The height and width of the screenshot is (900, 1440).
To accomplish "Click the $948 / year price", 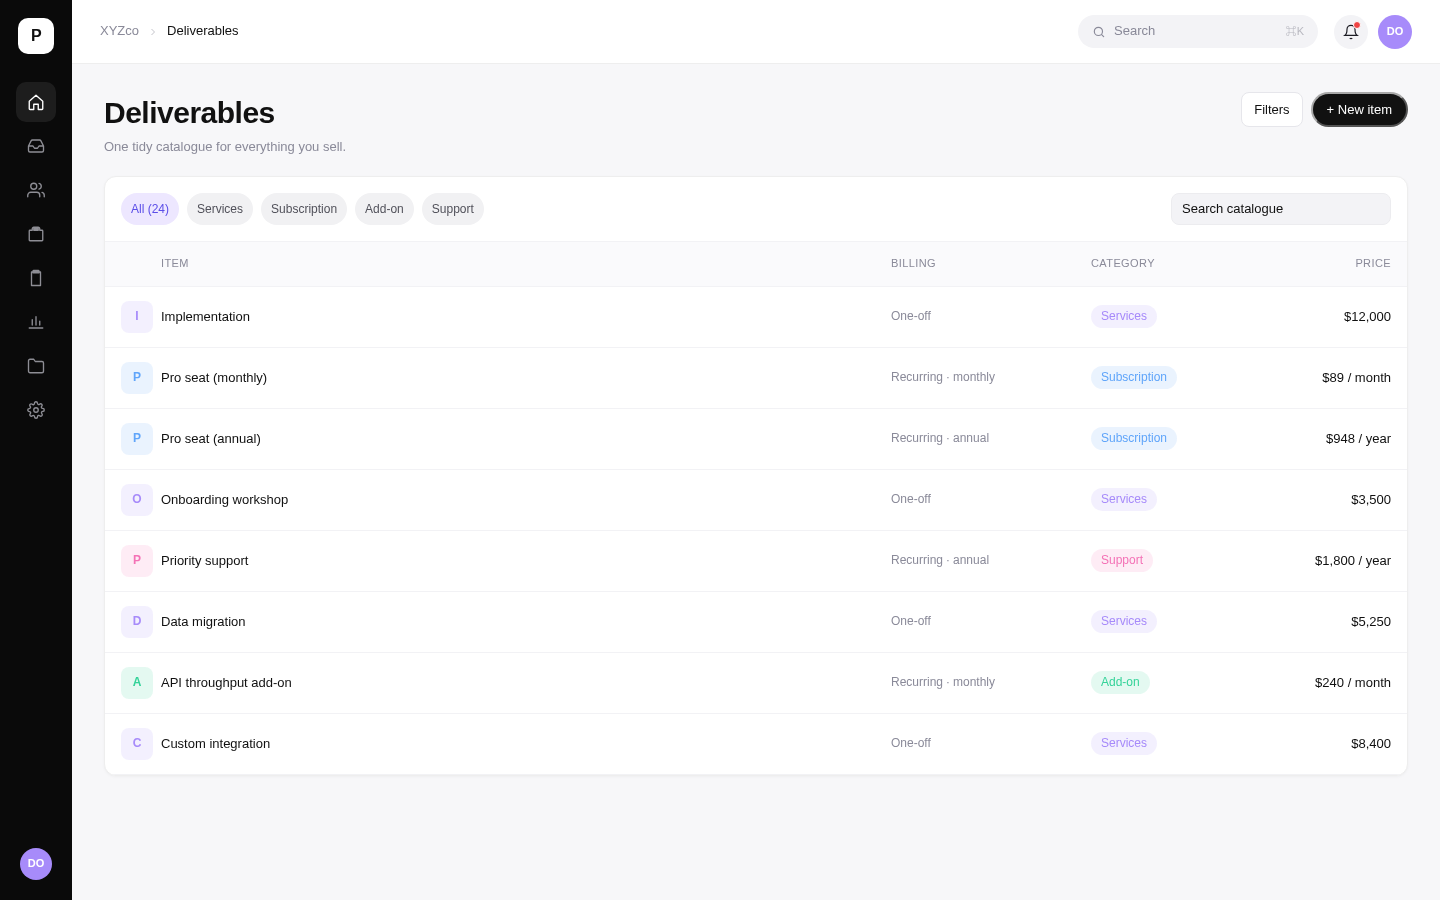I will pyautogui.click(x=1358, y=439).
